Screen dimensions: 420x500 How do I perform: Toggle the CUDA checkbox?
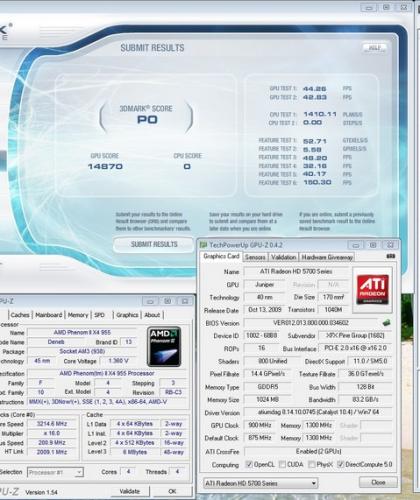coord(282,464)
